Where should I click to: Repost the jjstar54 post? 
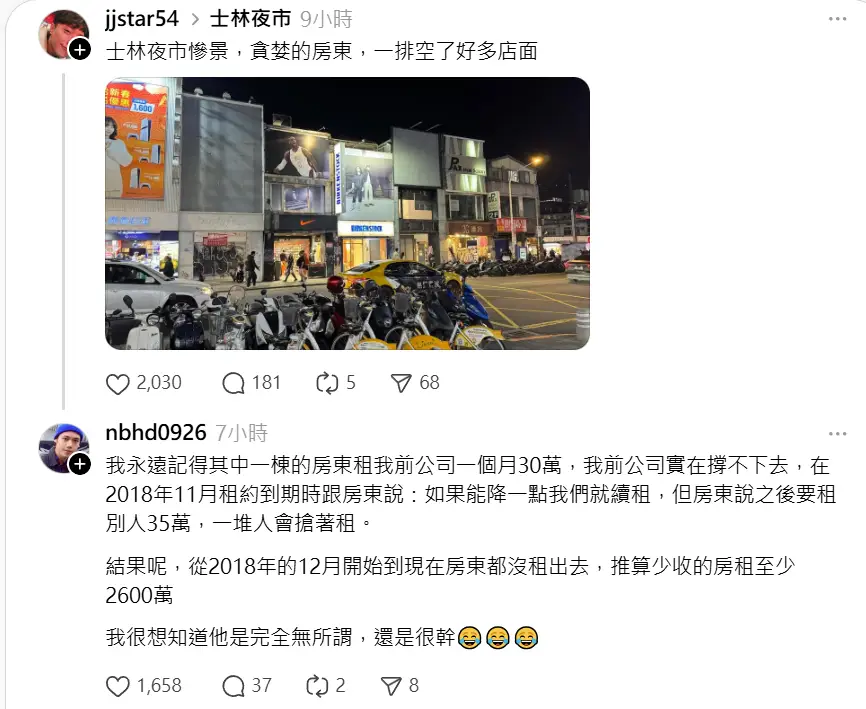327,383
